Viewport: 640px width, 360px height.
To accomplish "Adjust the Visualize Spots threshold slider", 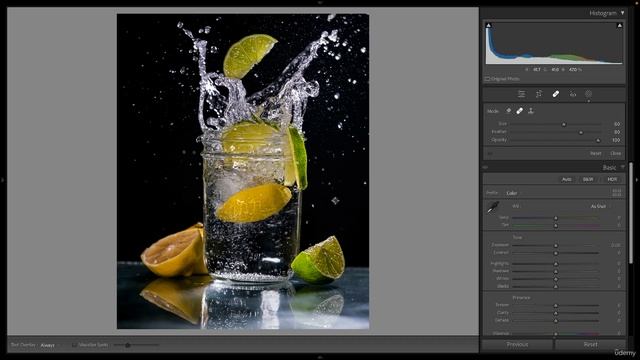I will (127, 345).
